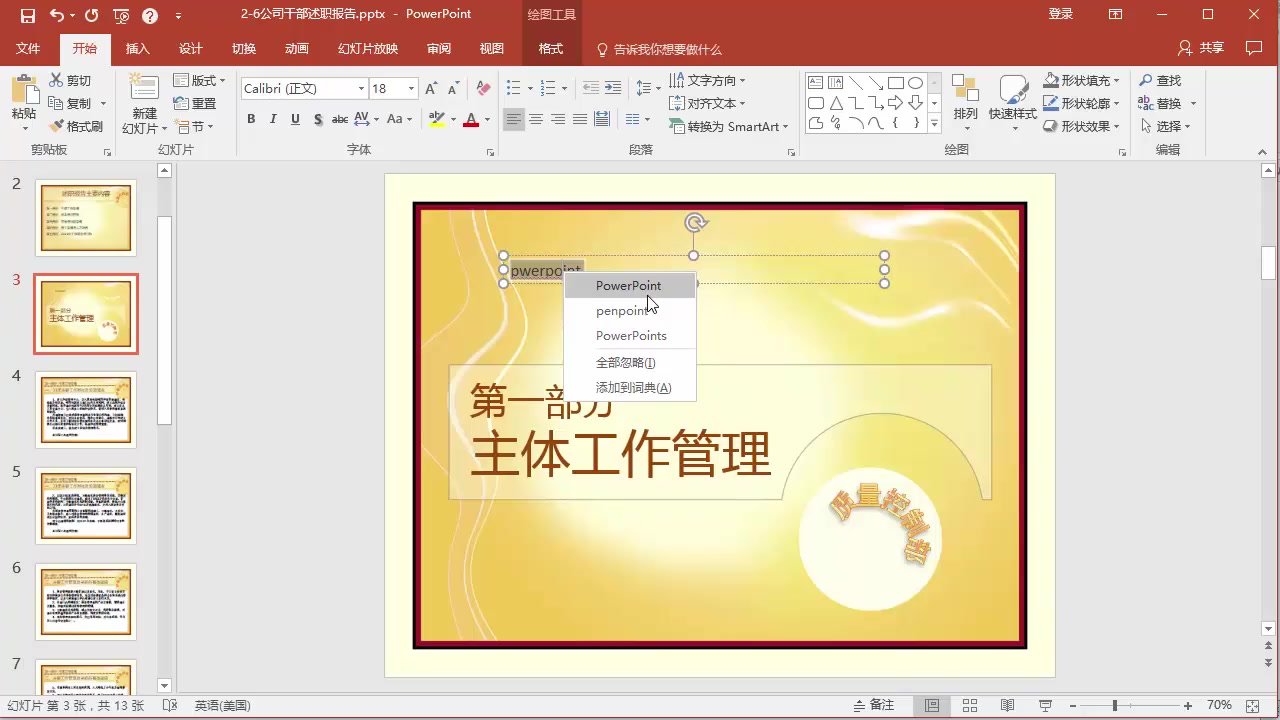Click the 查找 (Find) icon

[x=1146, y=80]
